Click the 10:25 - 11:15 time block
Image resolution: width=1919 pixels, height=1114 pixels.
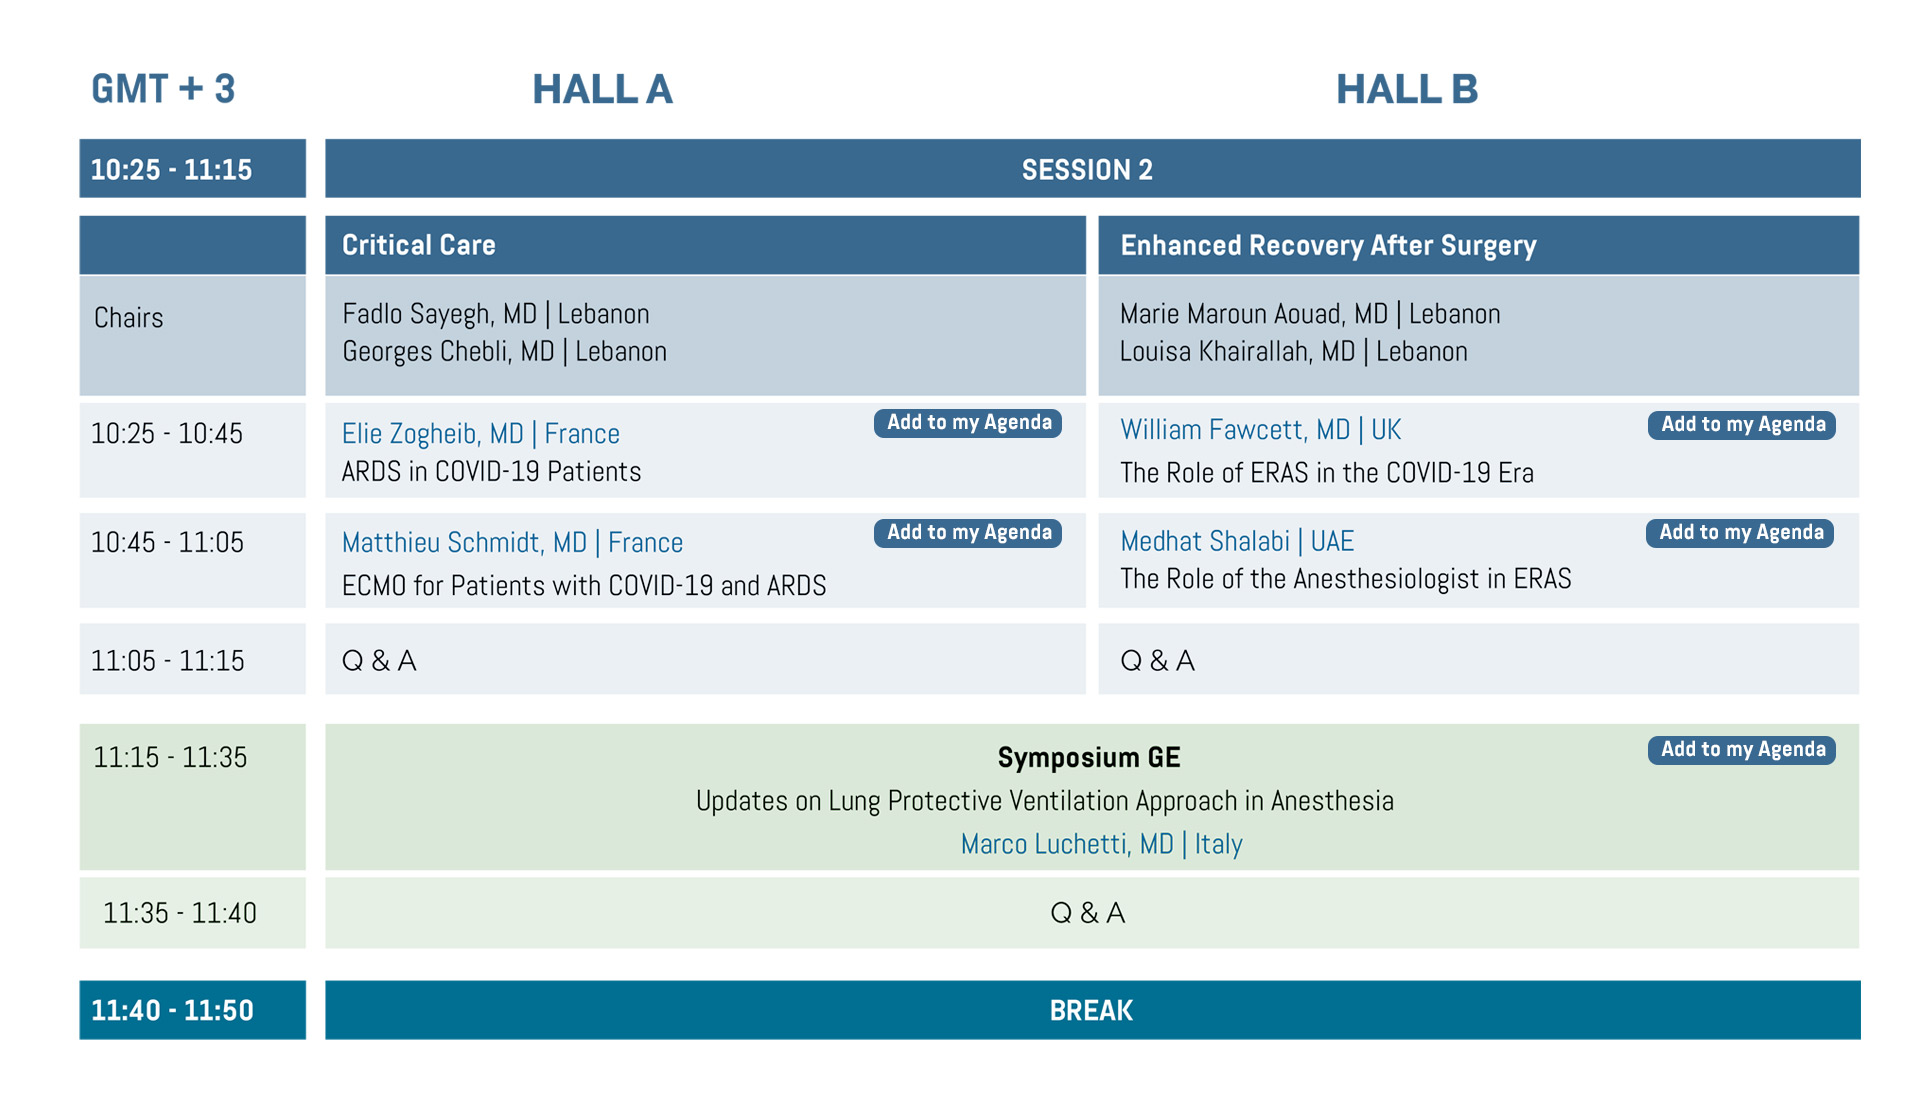tap(192, 169)
